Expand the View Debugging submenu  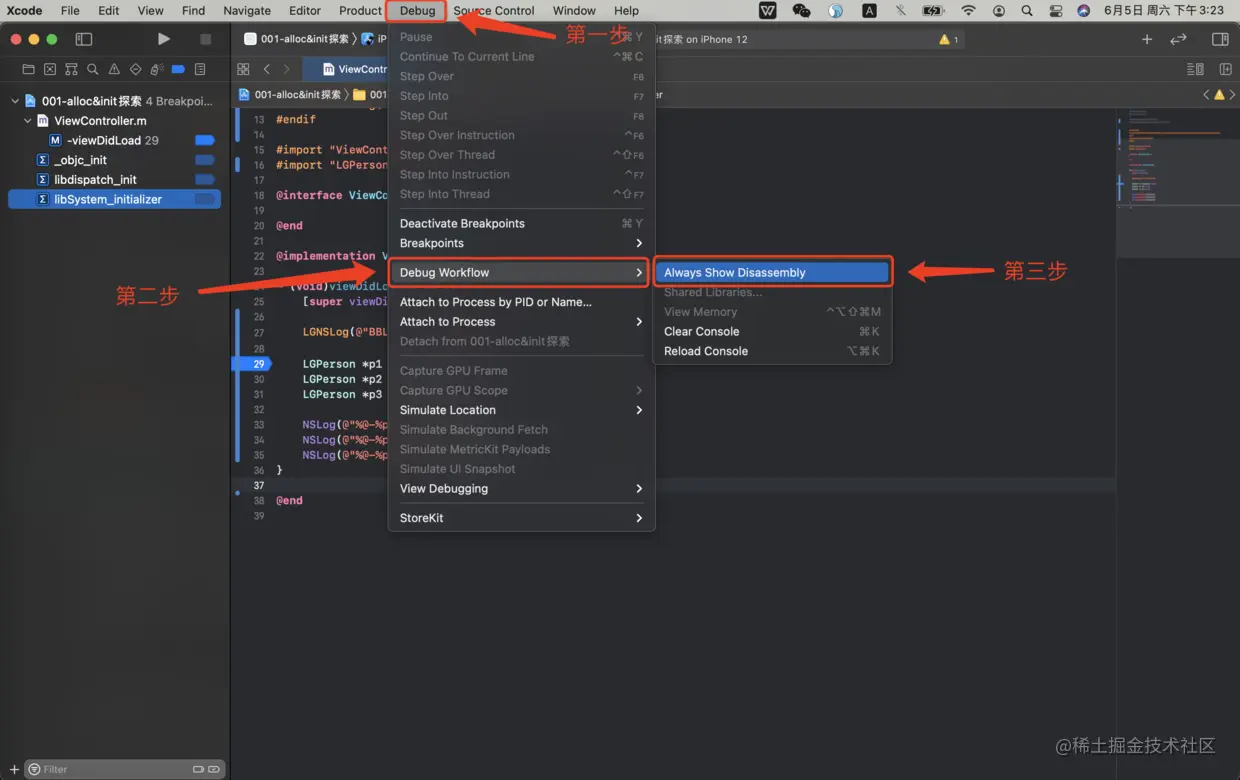click(521, 488)
